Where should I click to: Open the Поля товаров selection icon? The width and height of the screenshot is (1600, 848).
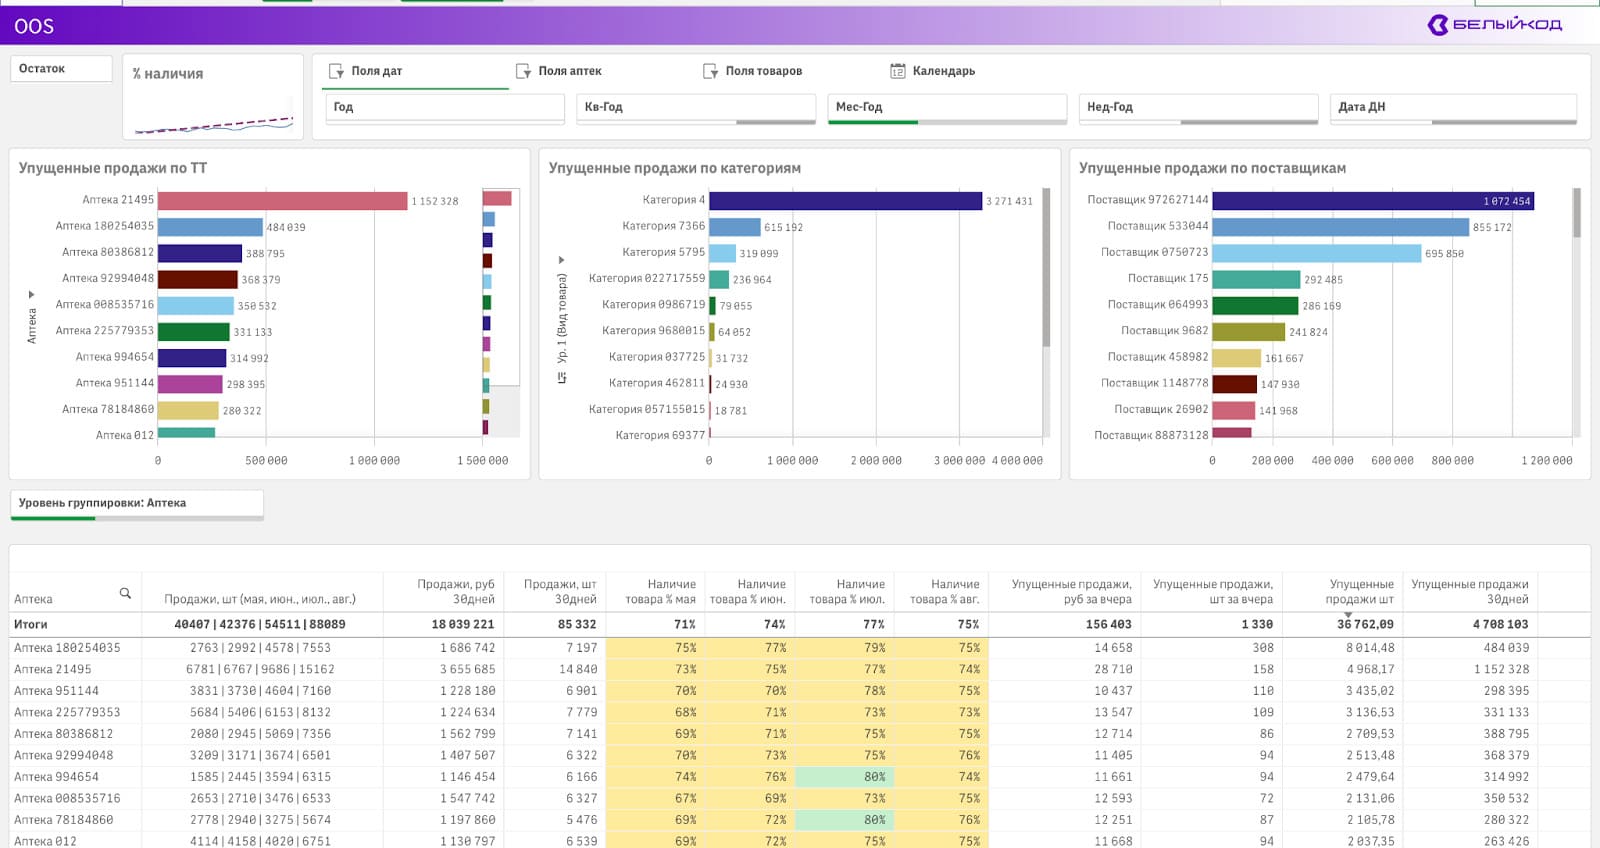tap(710, 71)
